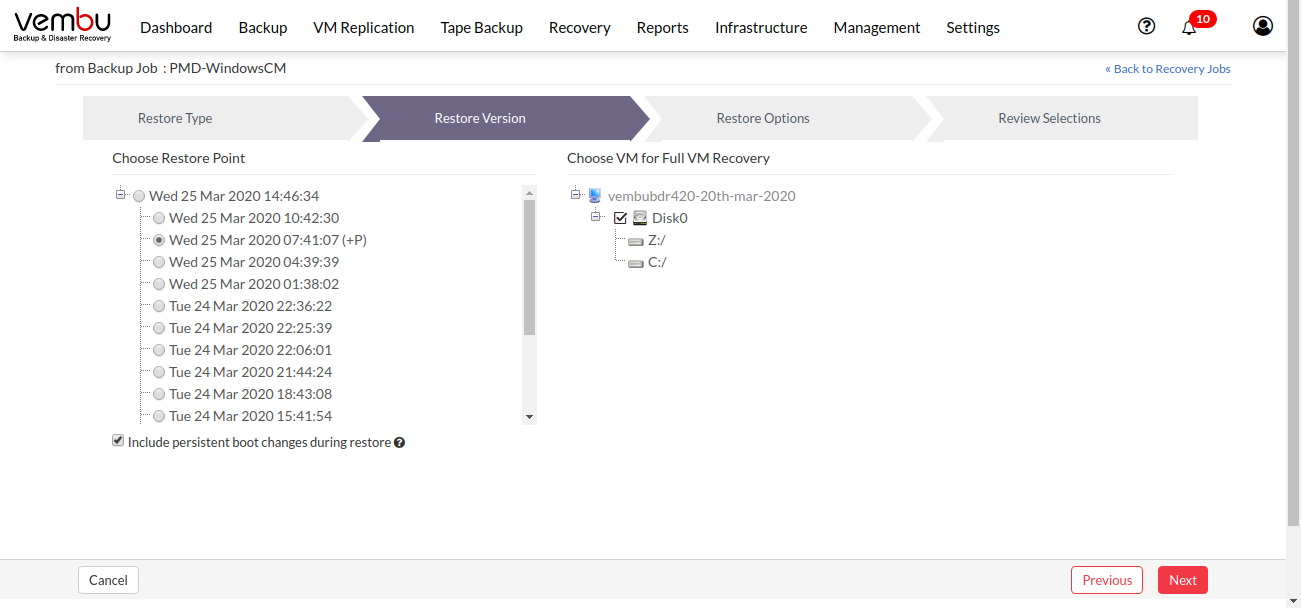Collapse the Disk0 tree node

(596, 216)
